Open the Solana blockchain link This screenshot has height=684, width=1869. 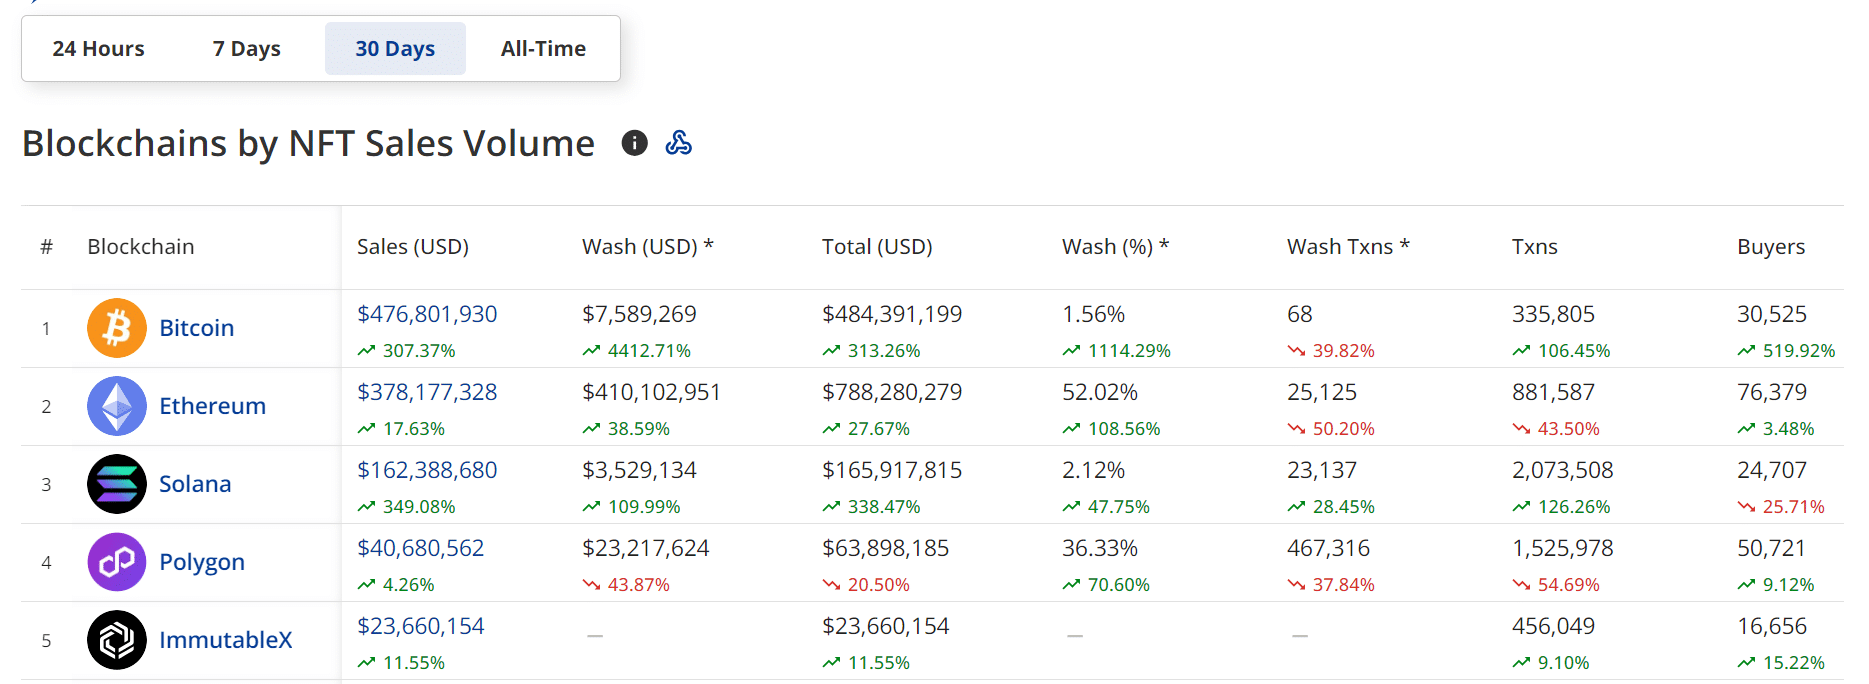[x=195, y=484]
